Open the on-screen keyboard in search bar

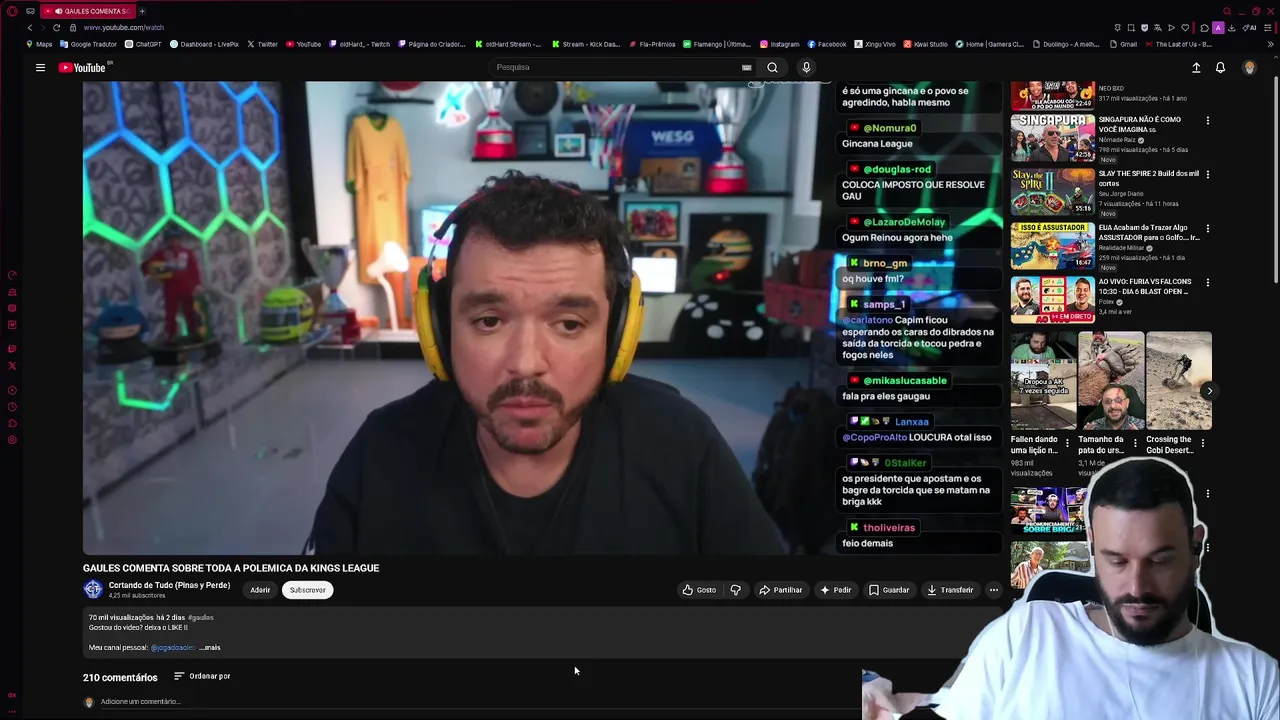tap(746, 67)
